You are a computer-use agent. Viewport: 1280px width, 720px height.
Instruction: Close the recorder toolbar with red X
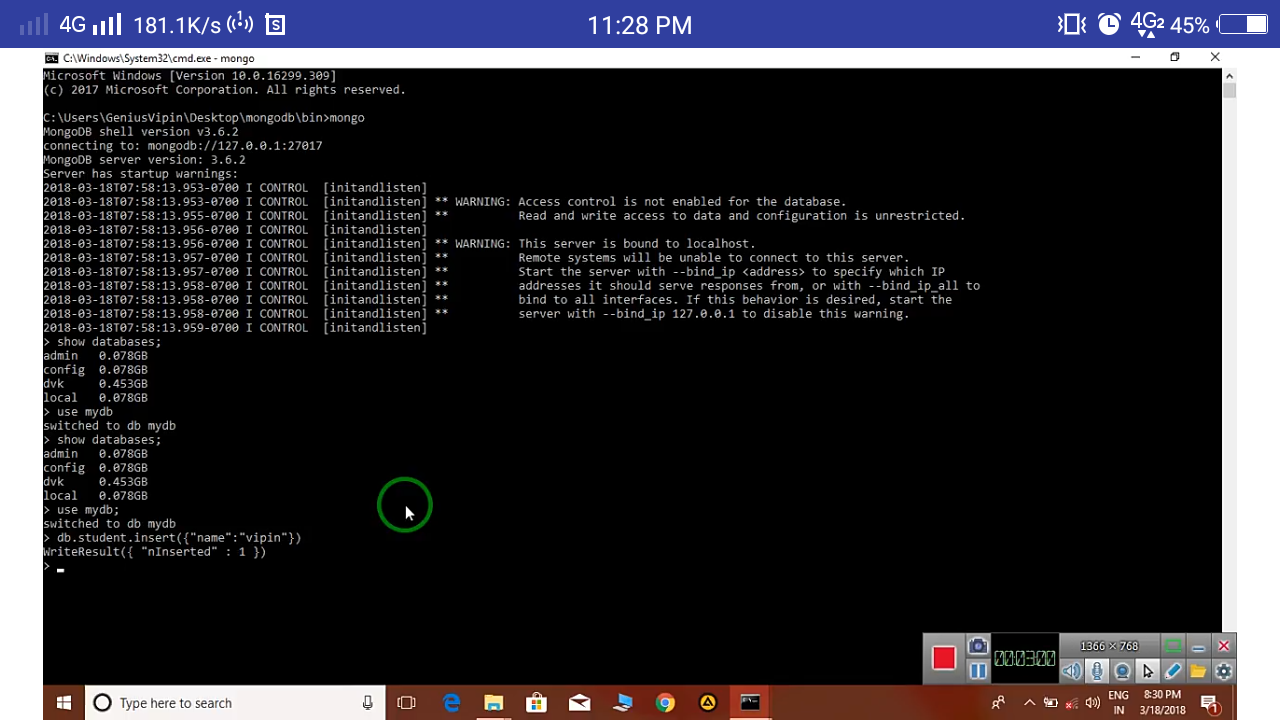point(1223,646)
